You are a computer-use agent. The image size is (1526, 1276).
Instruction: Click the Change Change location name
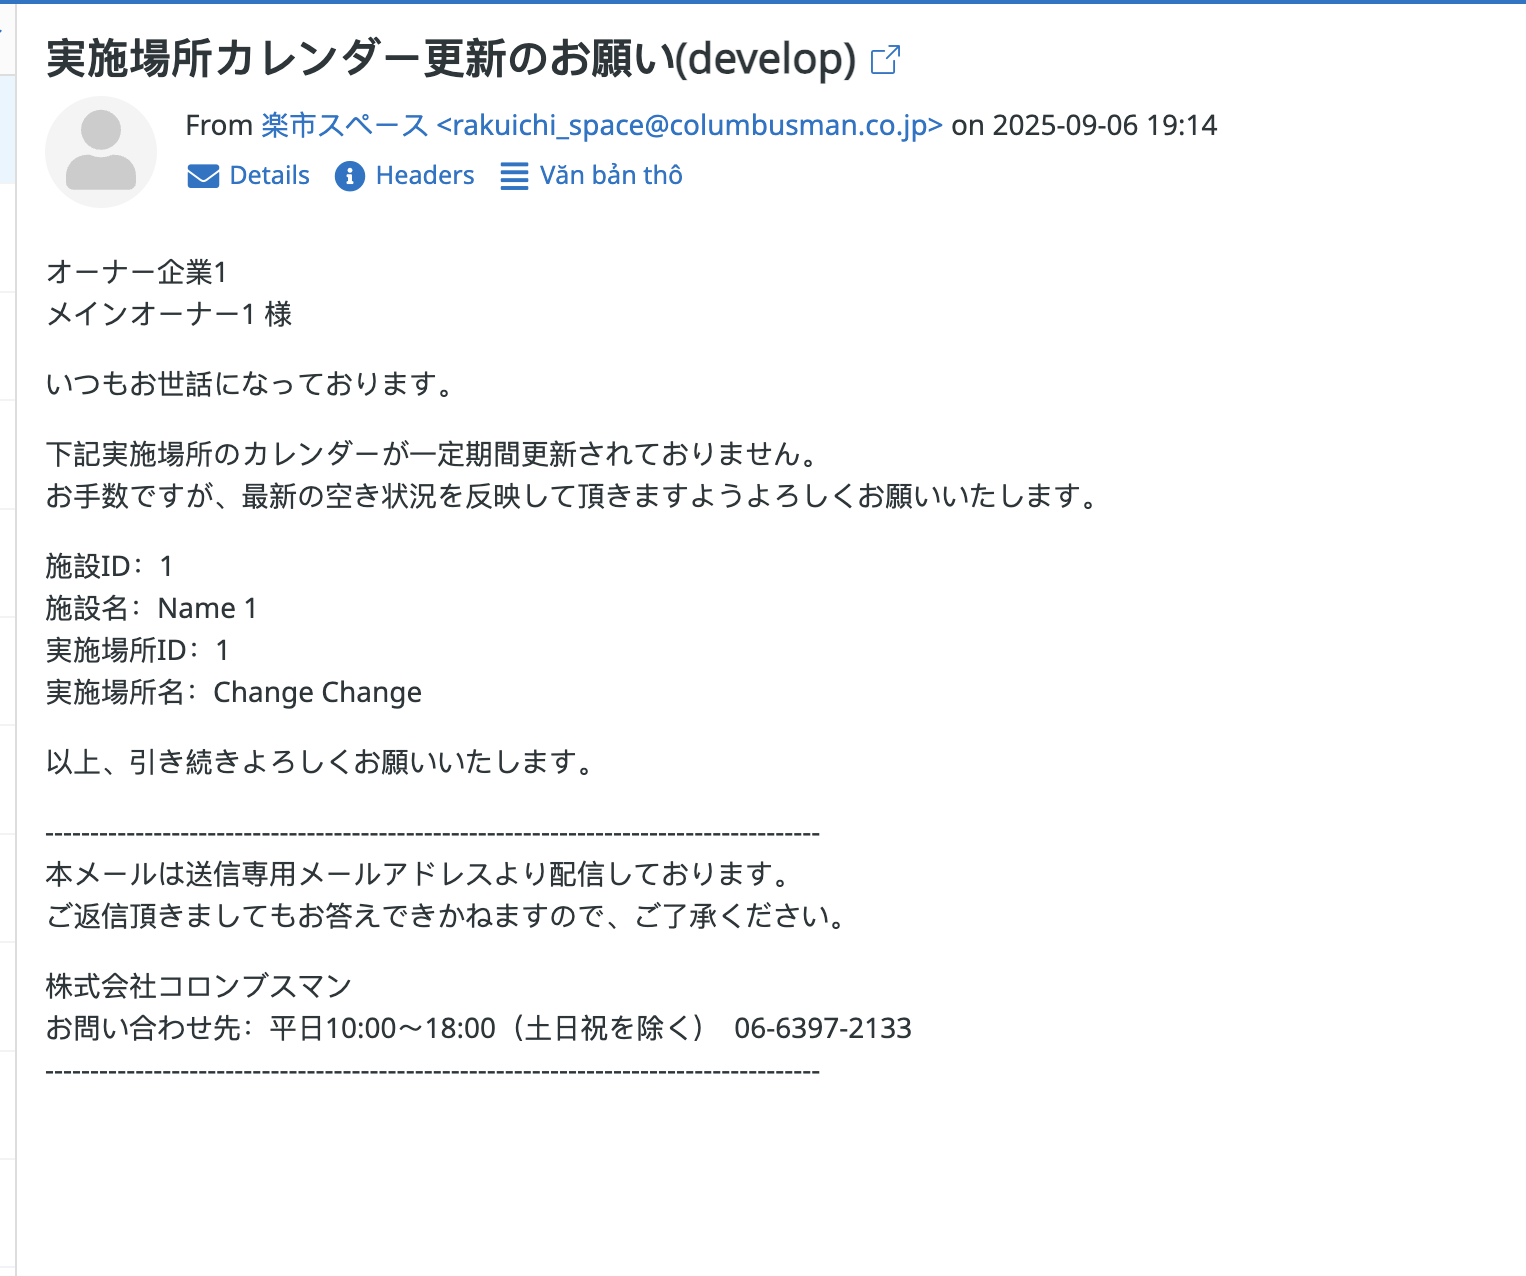pyautogui.click(x=317, y=692)
